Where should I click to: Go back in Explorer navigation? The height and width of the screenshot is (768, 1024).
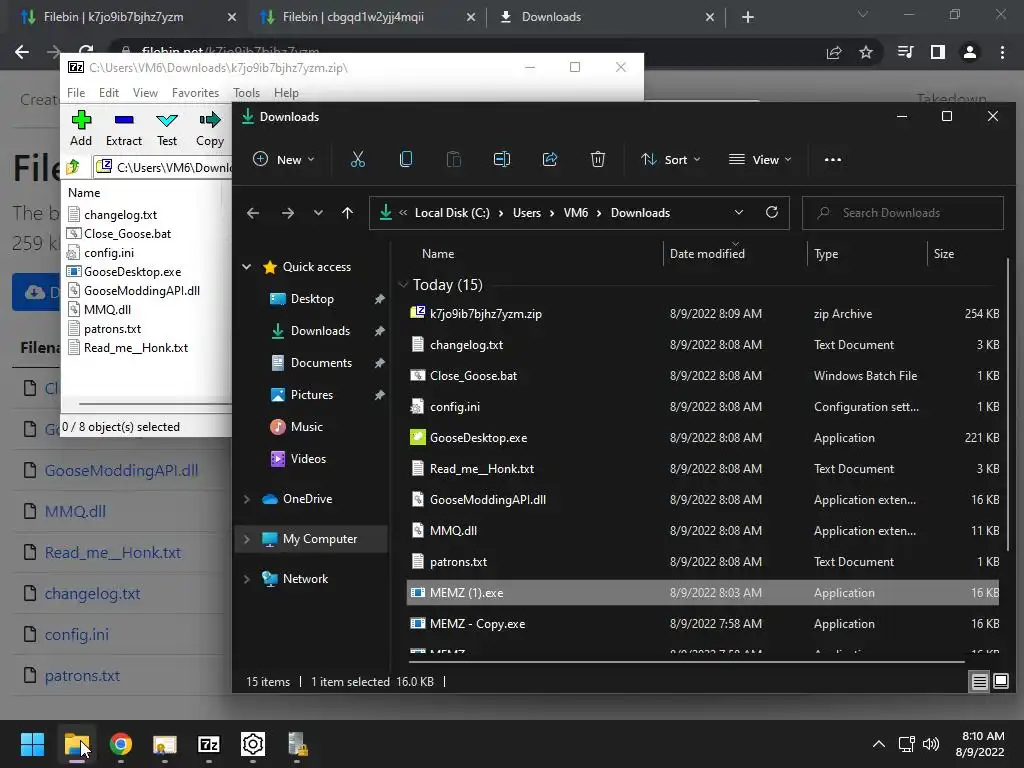tap(253, 213)
